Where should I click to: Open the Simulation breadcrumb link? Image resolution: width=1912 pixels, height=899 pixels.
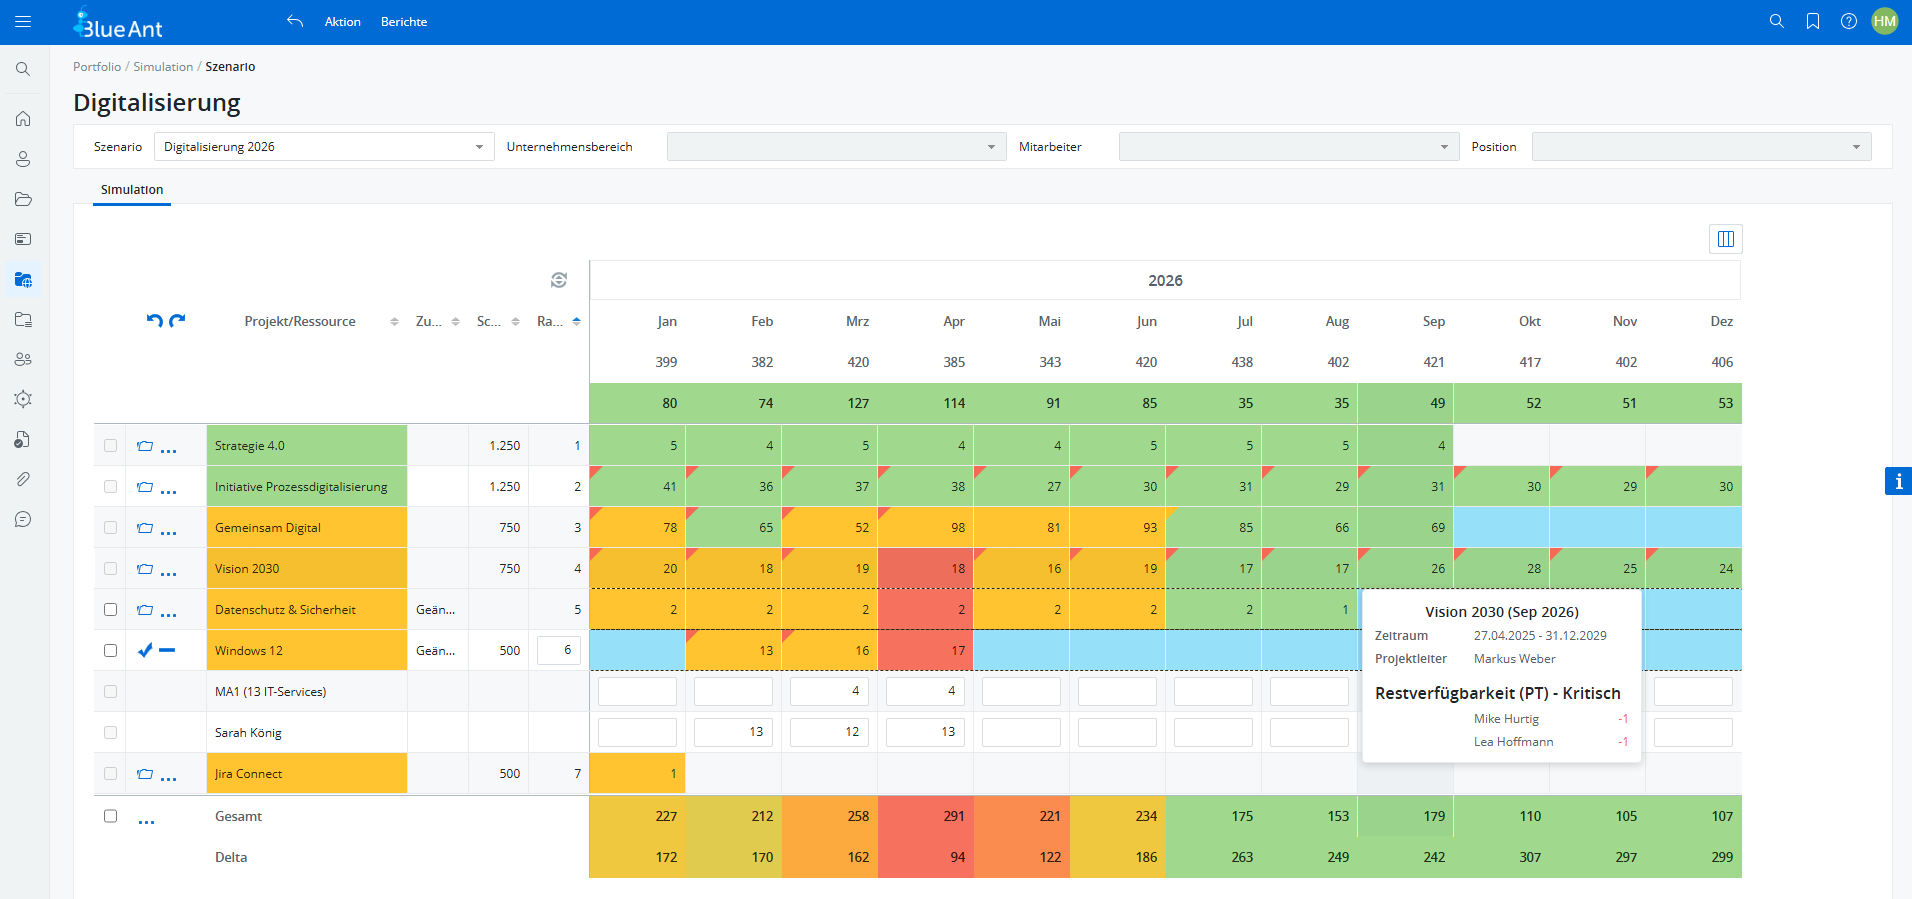coord(163,67)
